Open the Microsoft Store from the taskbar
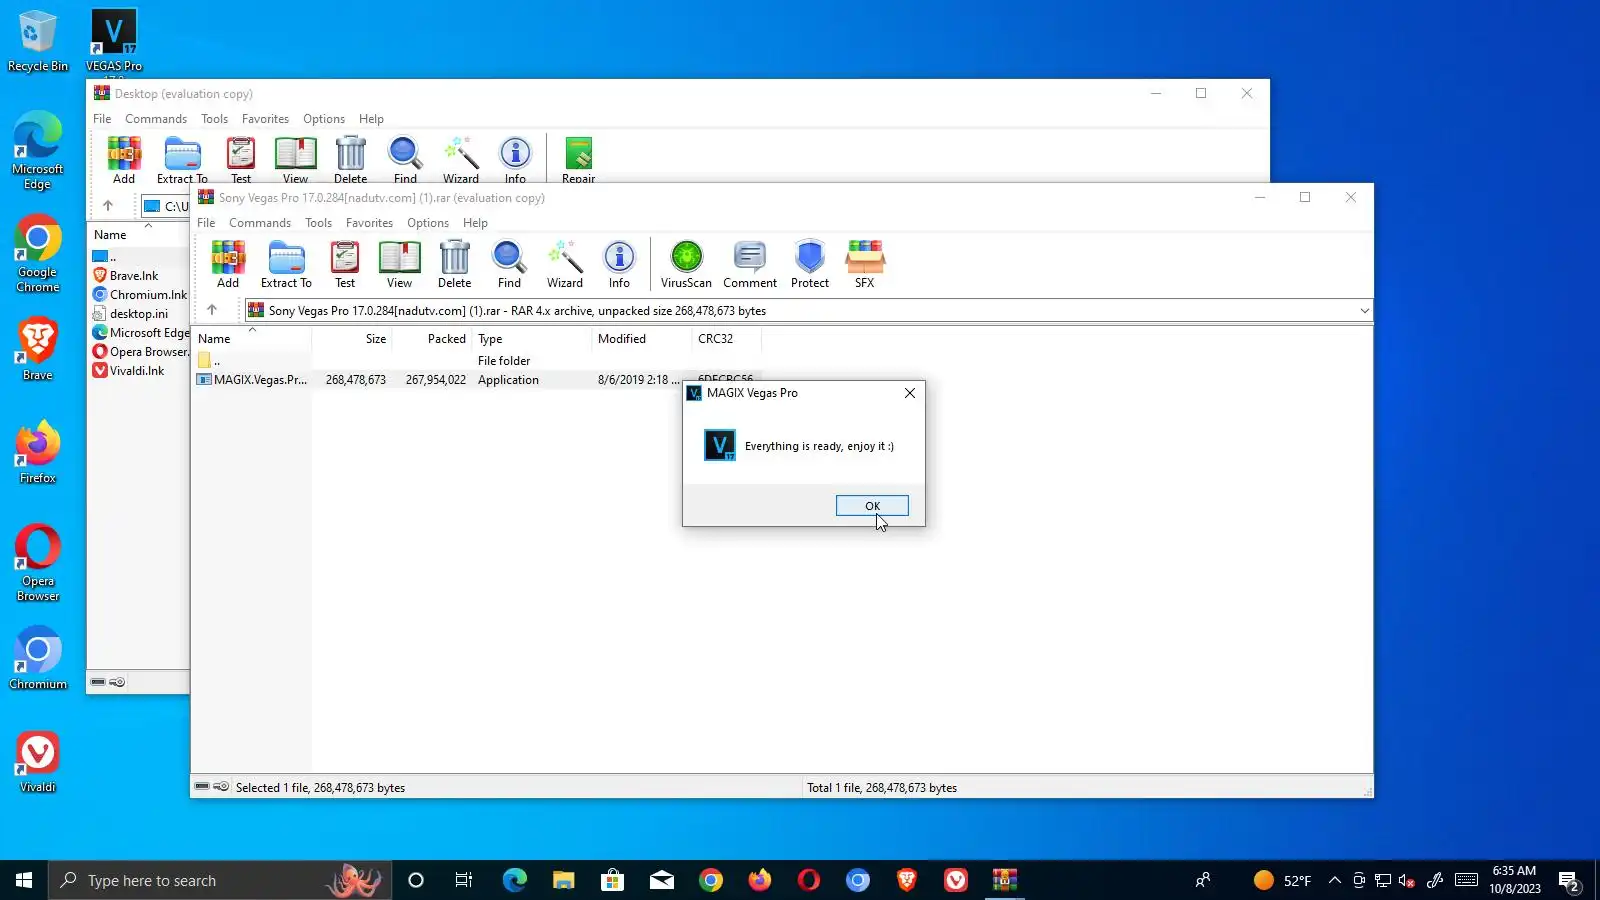 pyautogui.click(x=612, y=880)
